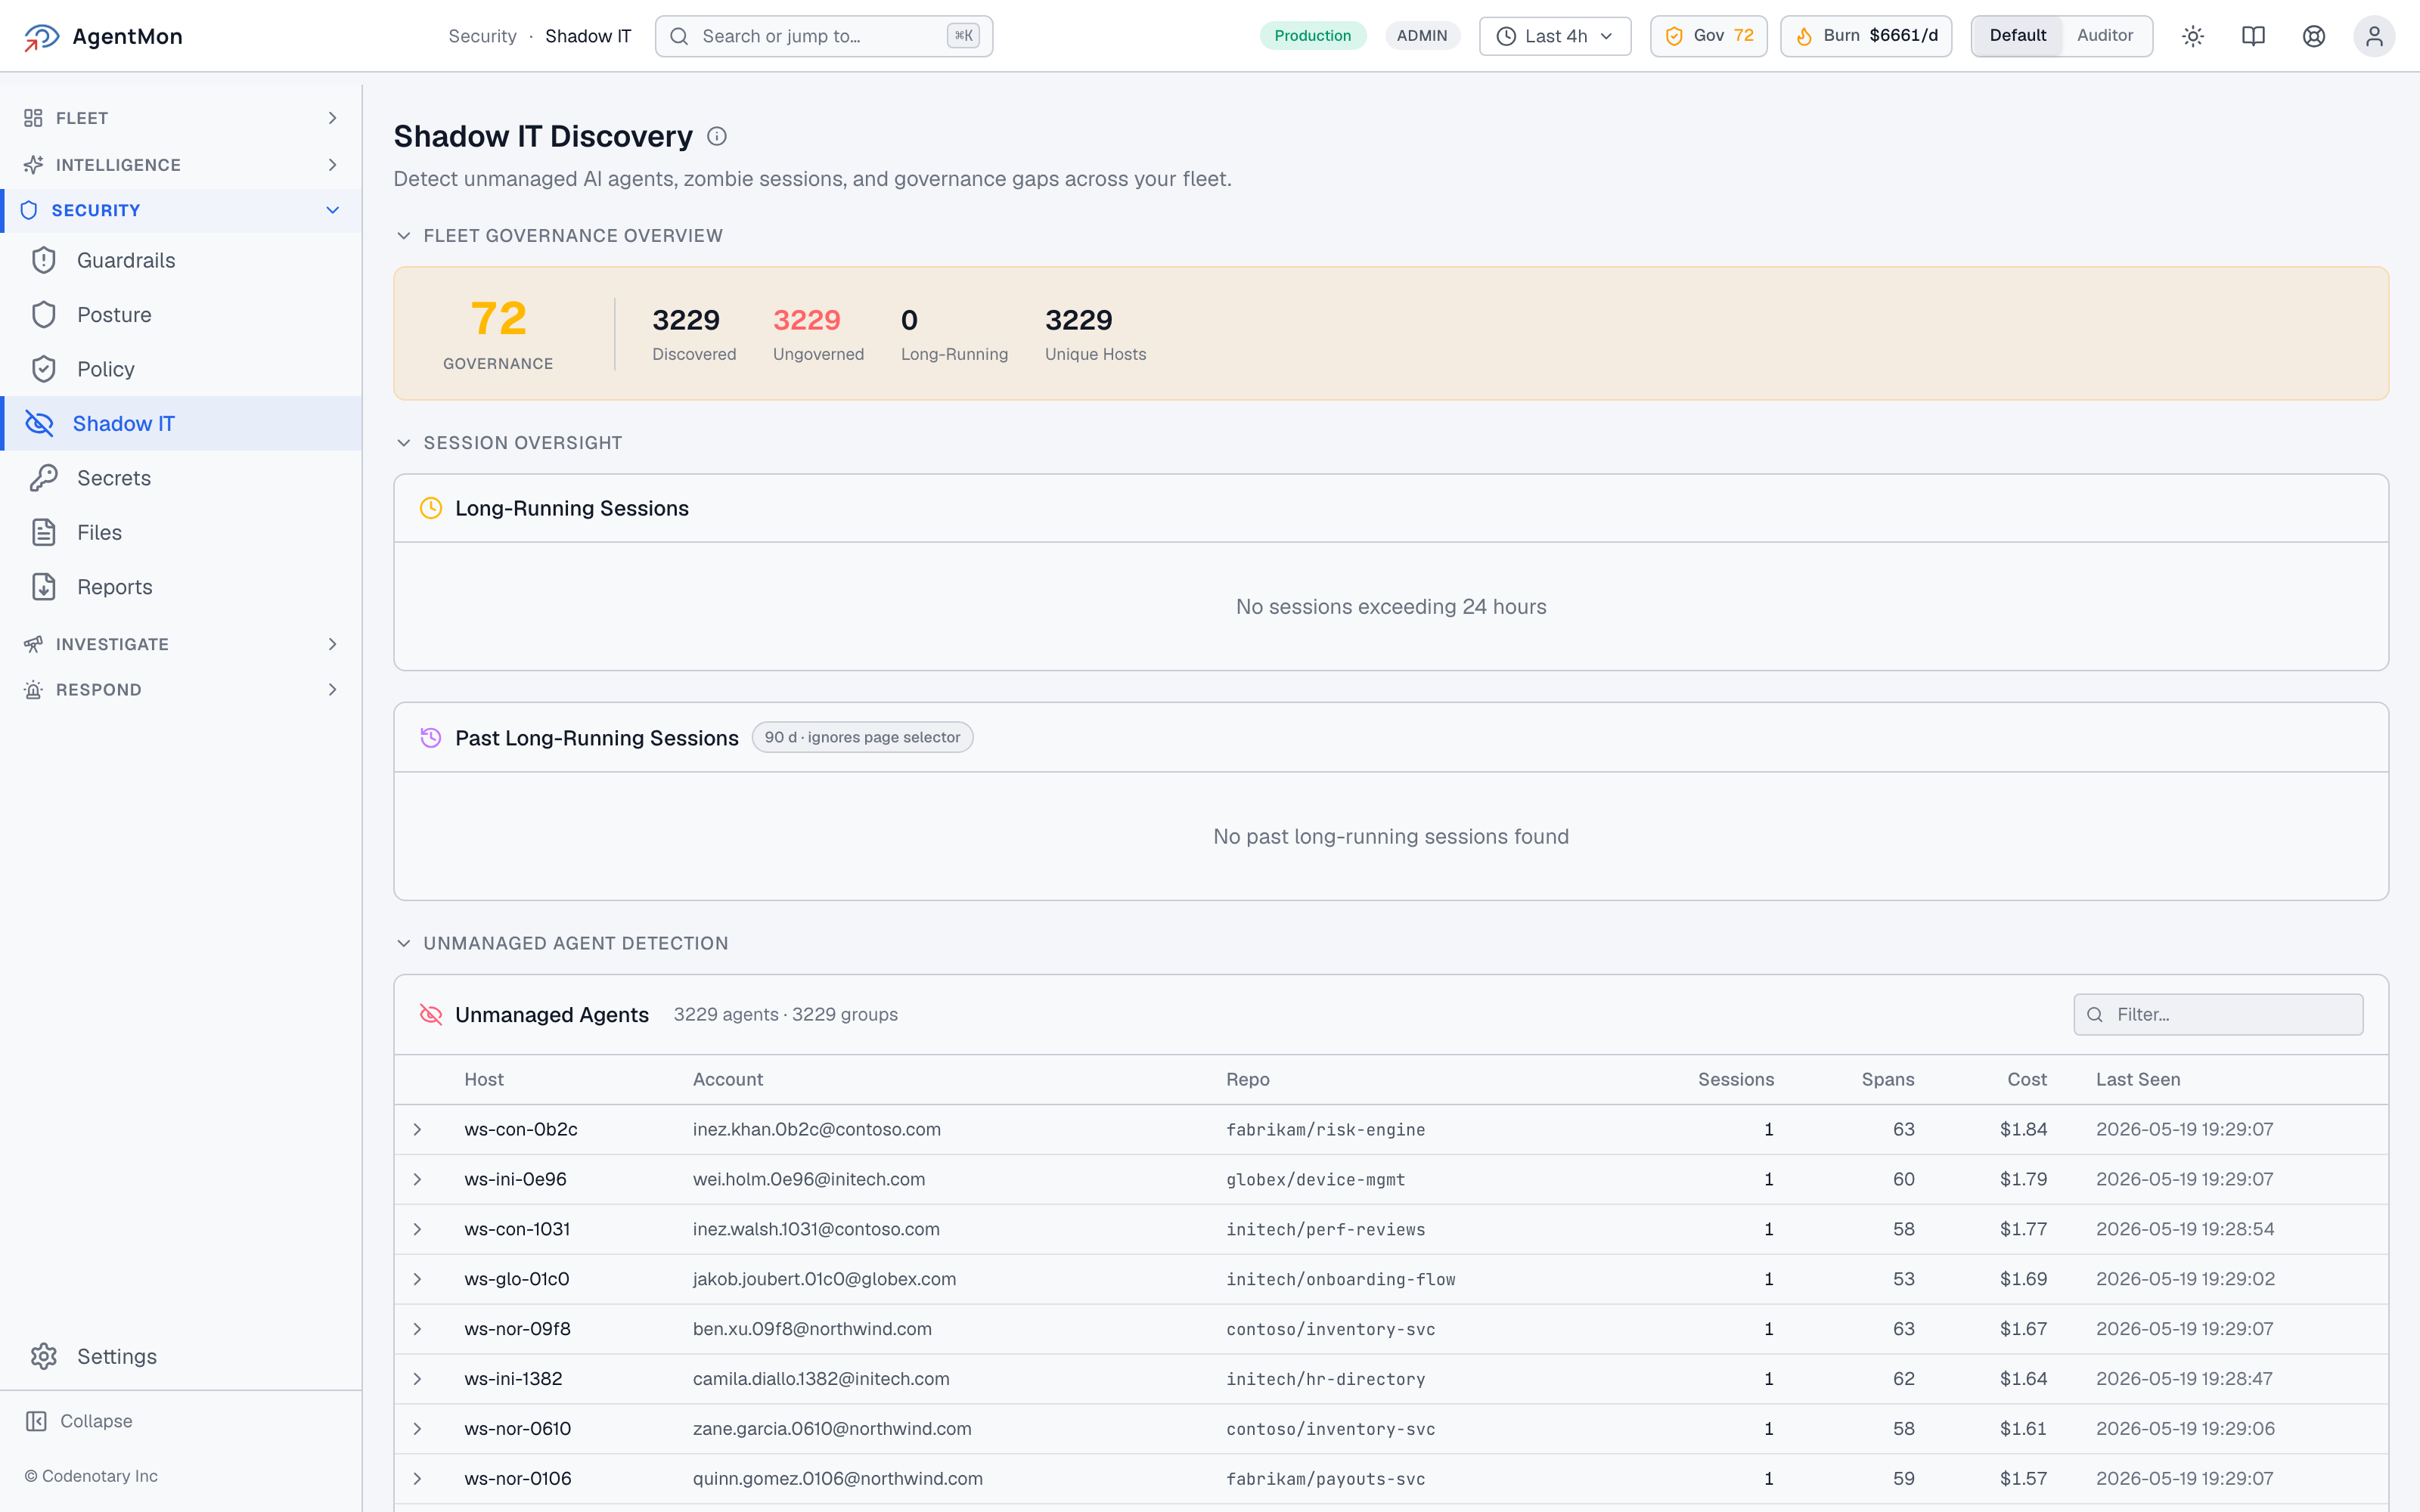
Task: Click the Gov shield icon in top bar
Action: click(x=1674, y=37)
